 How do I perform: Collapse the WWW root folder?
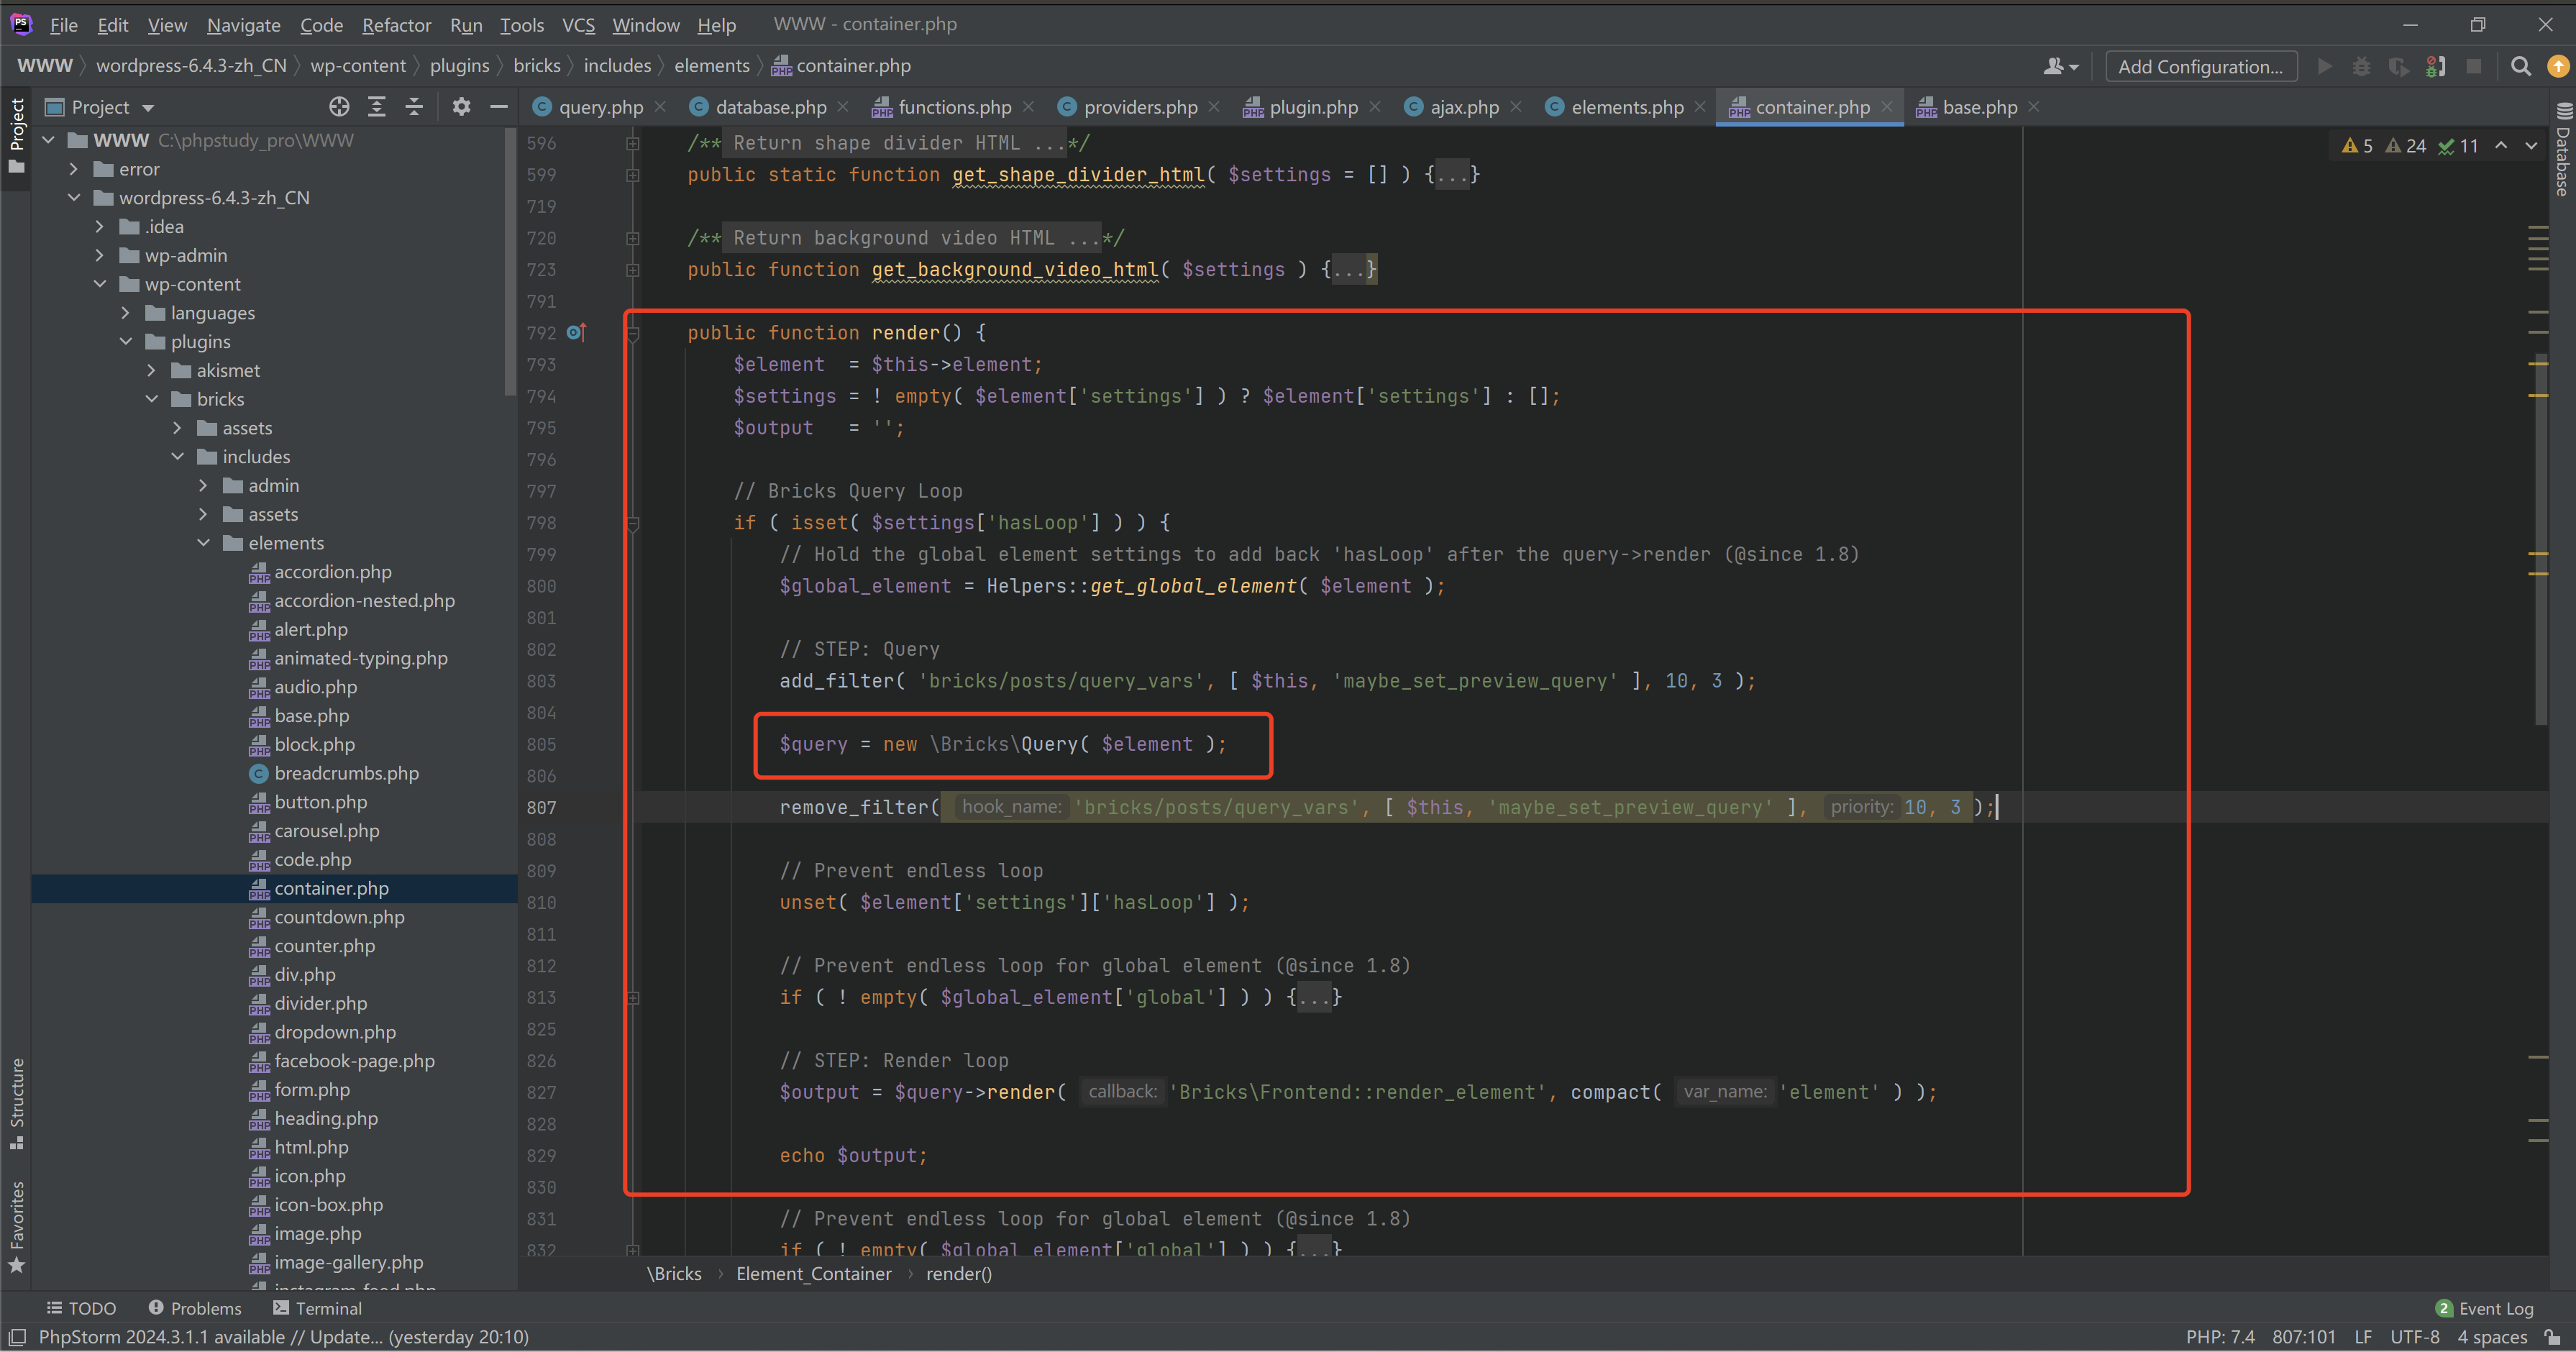point(49,140)
